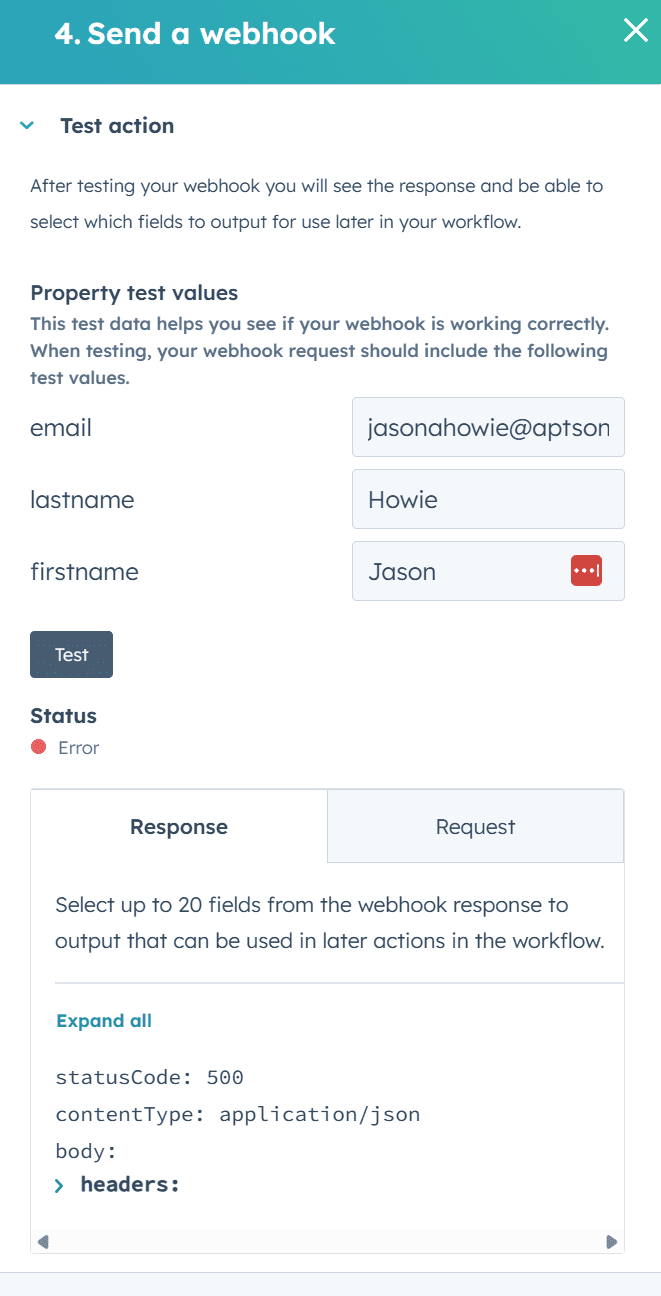This screenshot has height=1296, width=661.
Task: Close the Send a webhook panel
Action: tap(636, 31)
